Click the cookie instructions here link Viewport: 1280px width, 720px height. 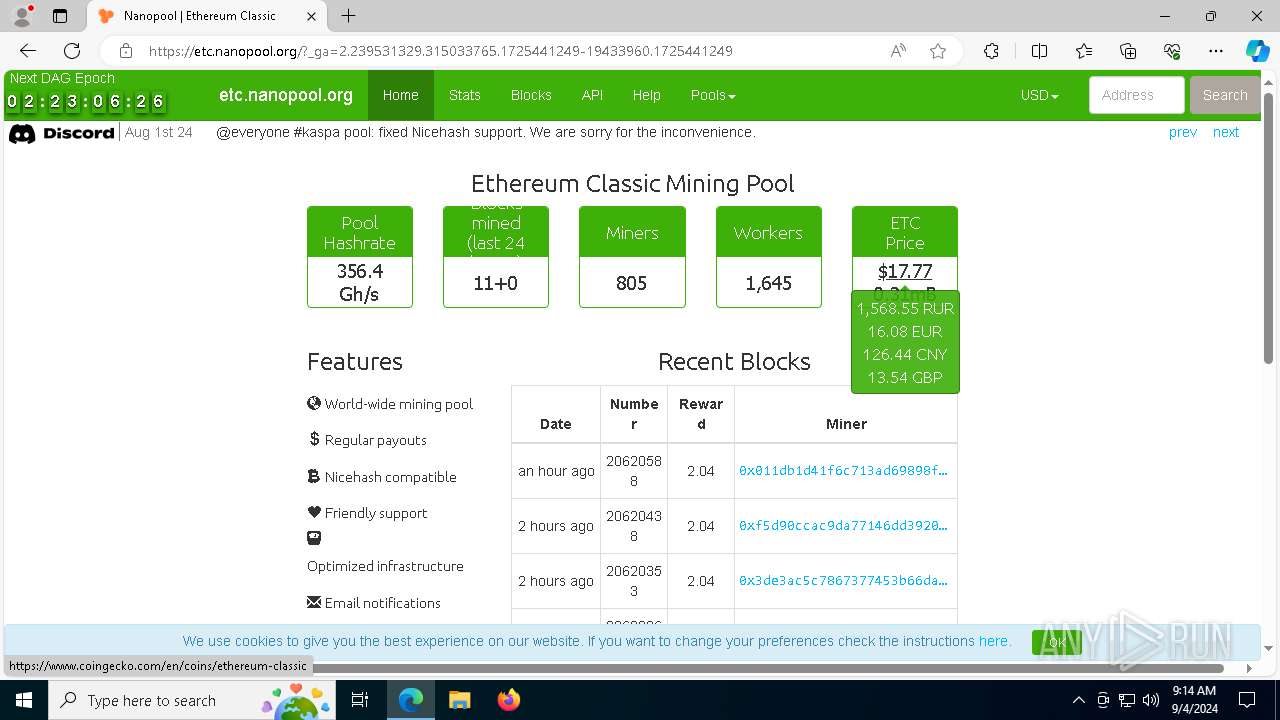(x=993, y=641)
